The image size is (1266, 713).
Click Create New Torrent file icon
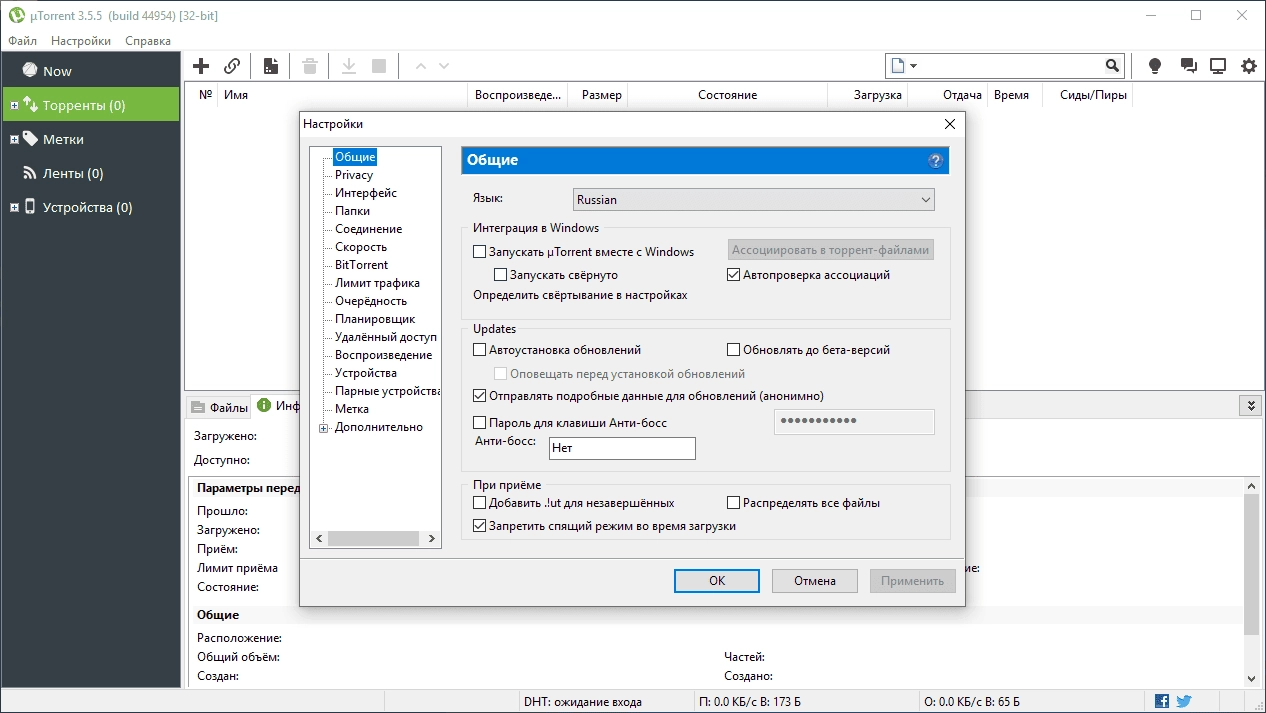(270, 66)
